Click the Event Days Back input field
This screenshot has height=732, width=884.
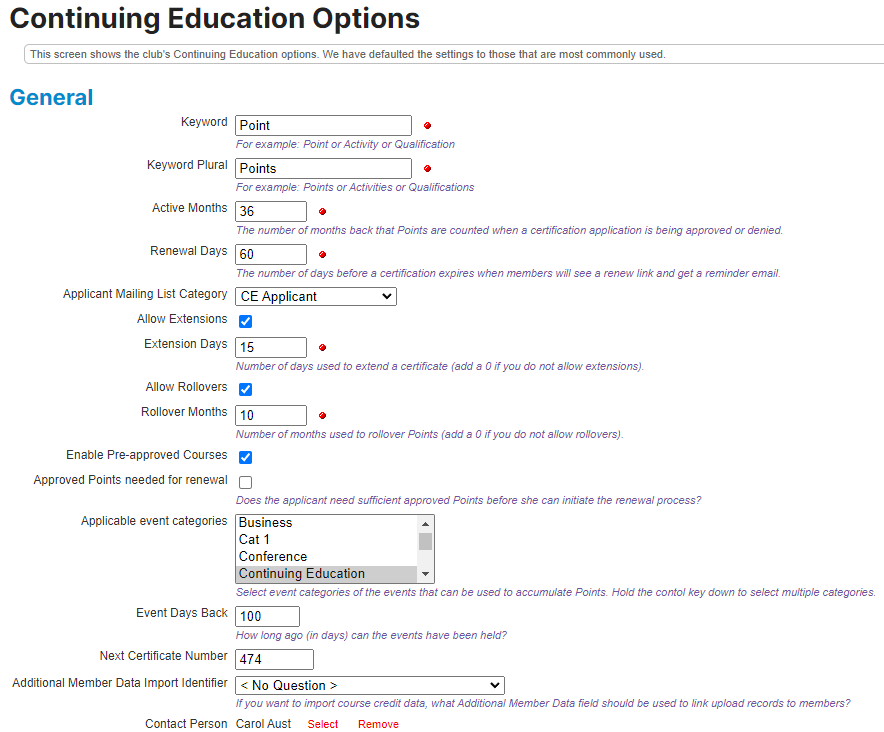266,616
